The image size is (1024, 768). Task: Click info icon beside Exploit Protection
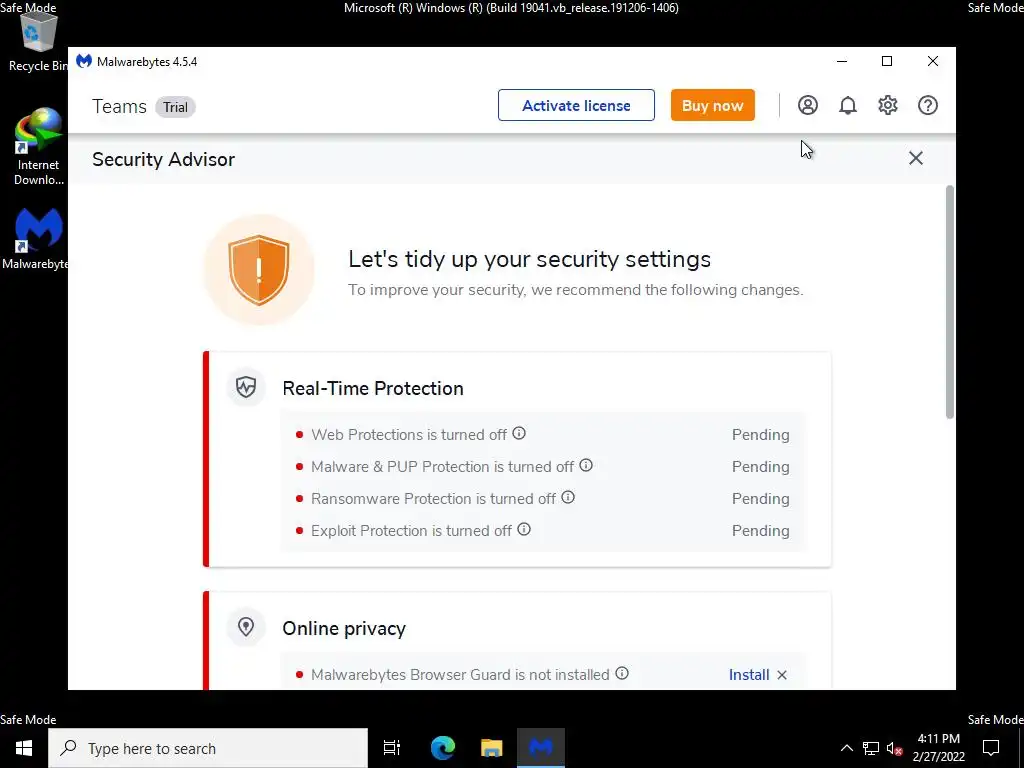coord(524,529)
